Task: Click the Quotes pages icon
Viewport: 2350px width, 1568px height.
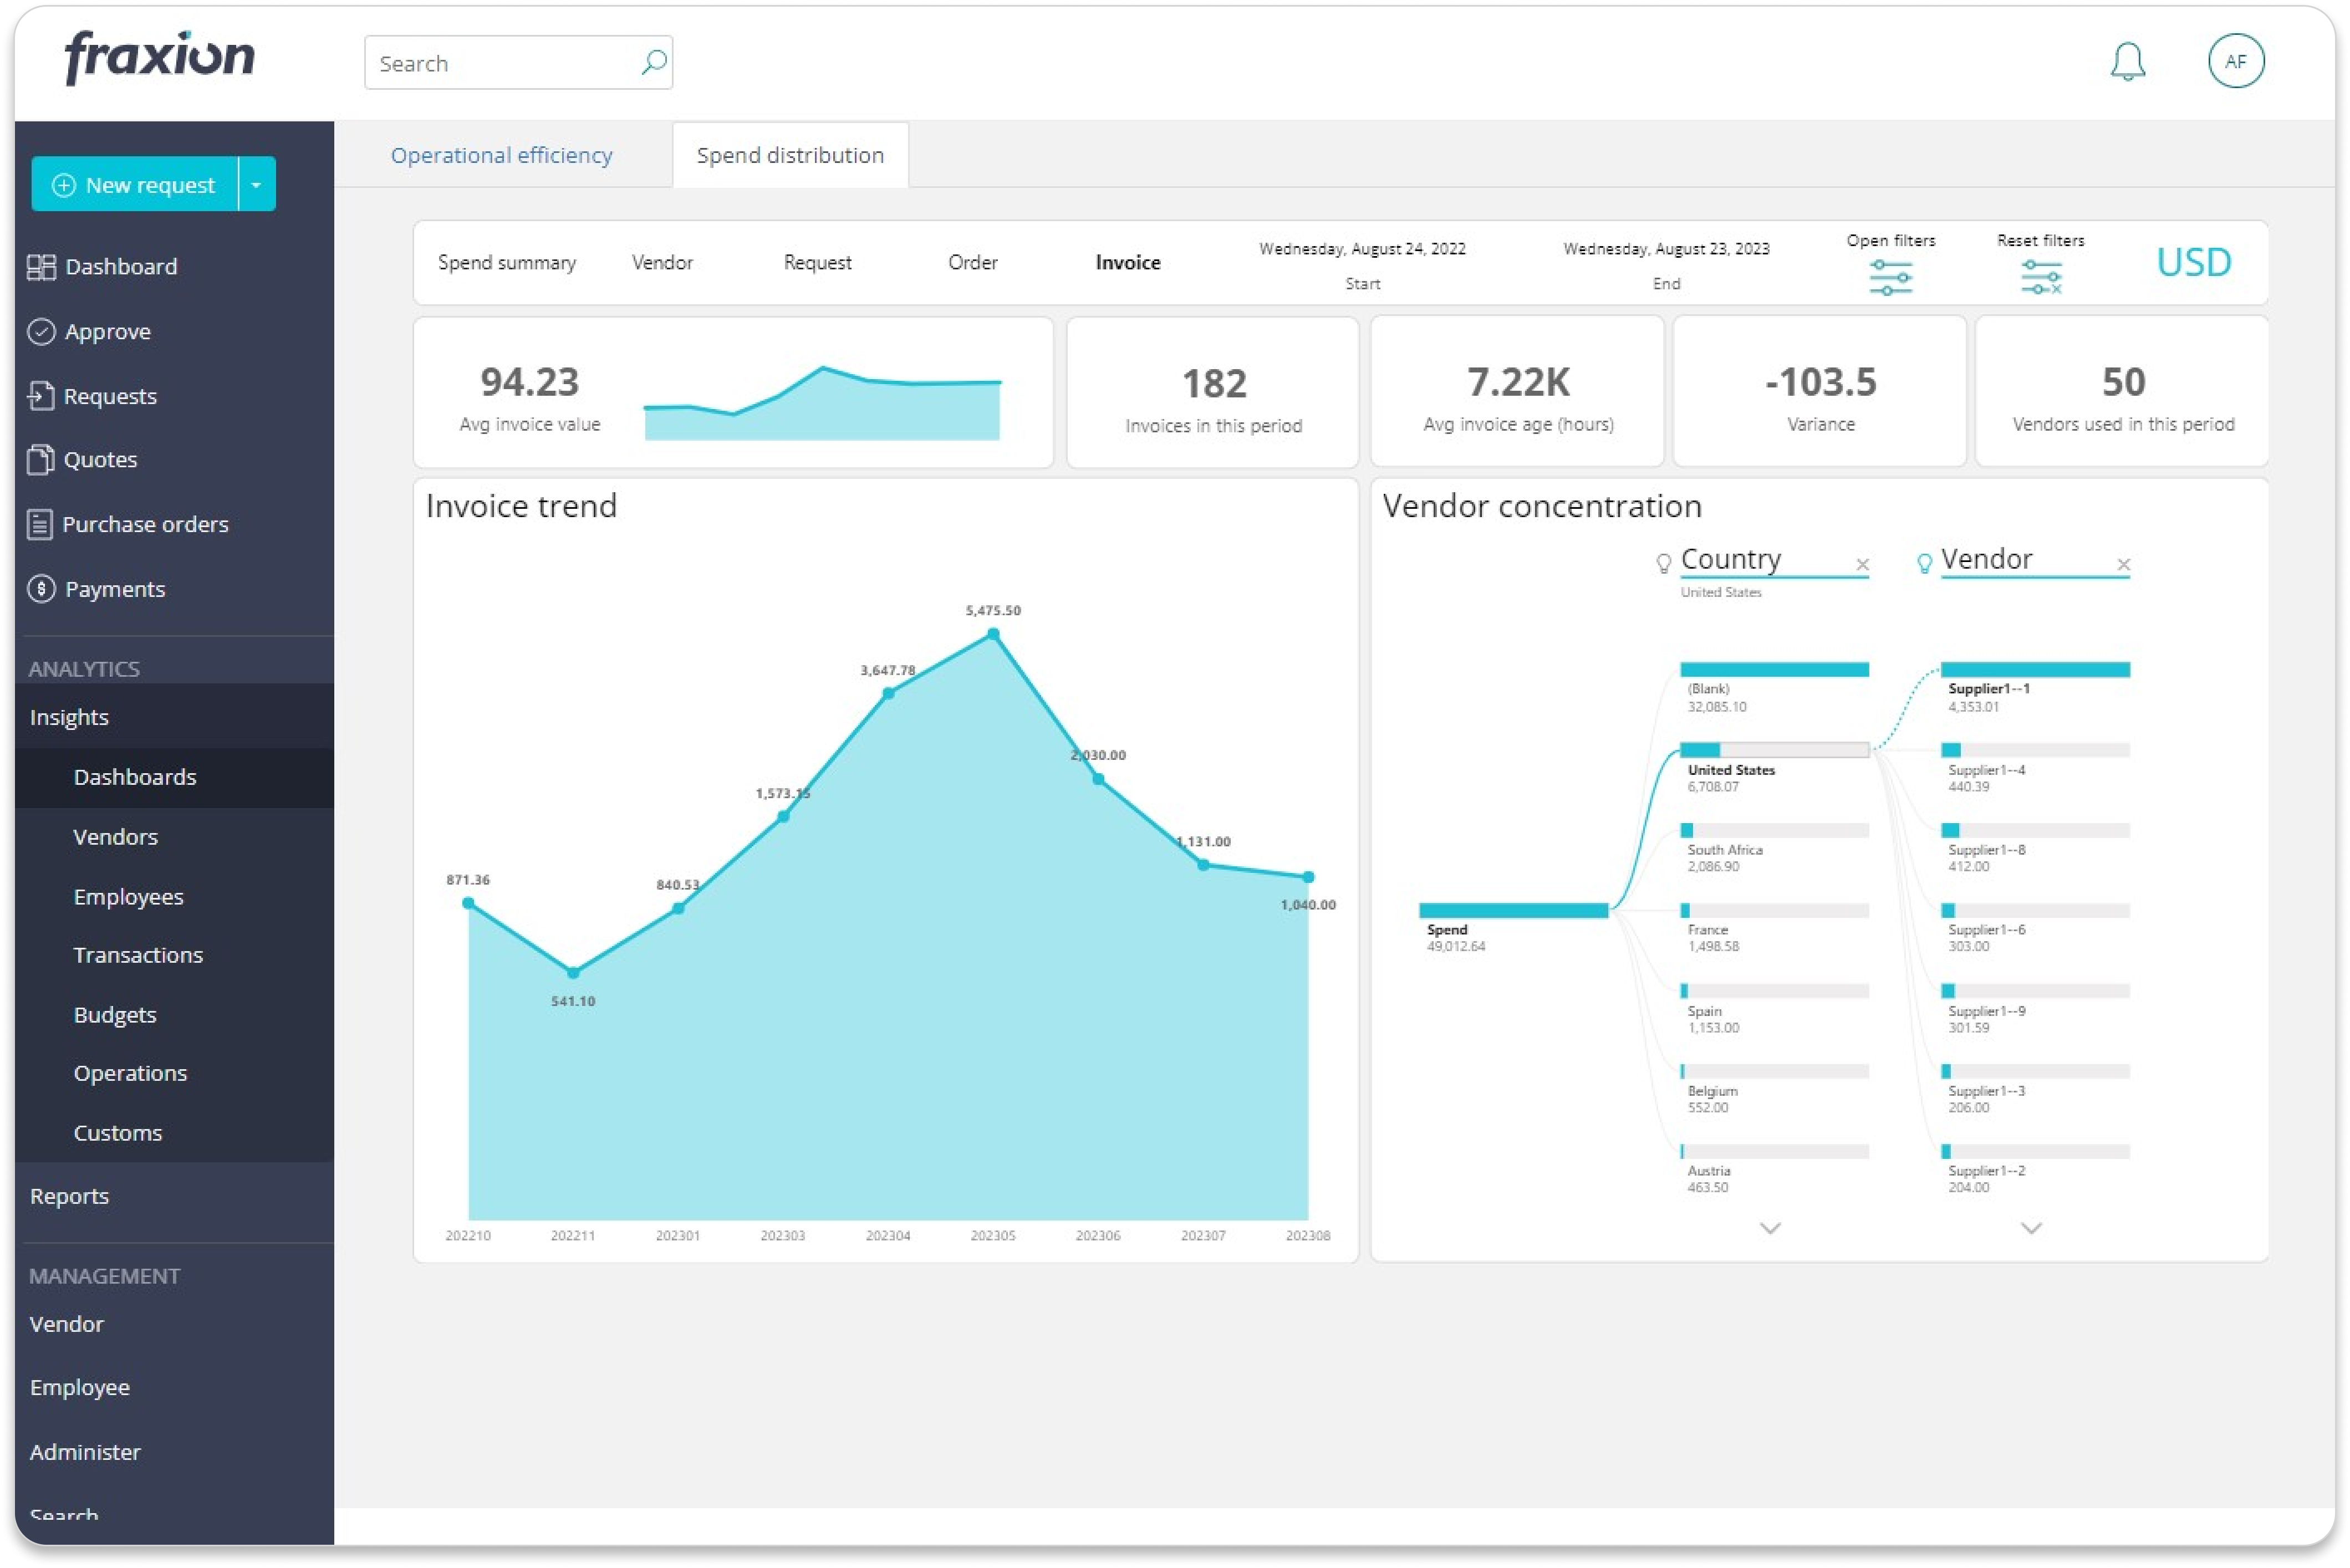Action: [x=40, y=460]
